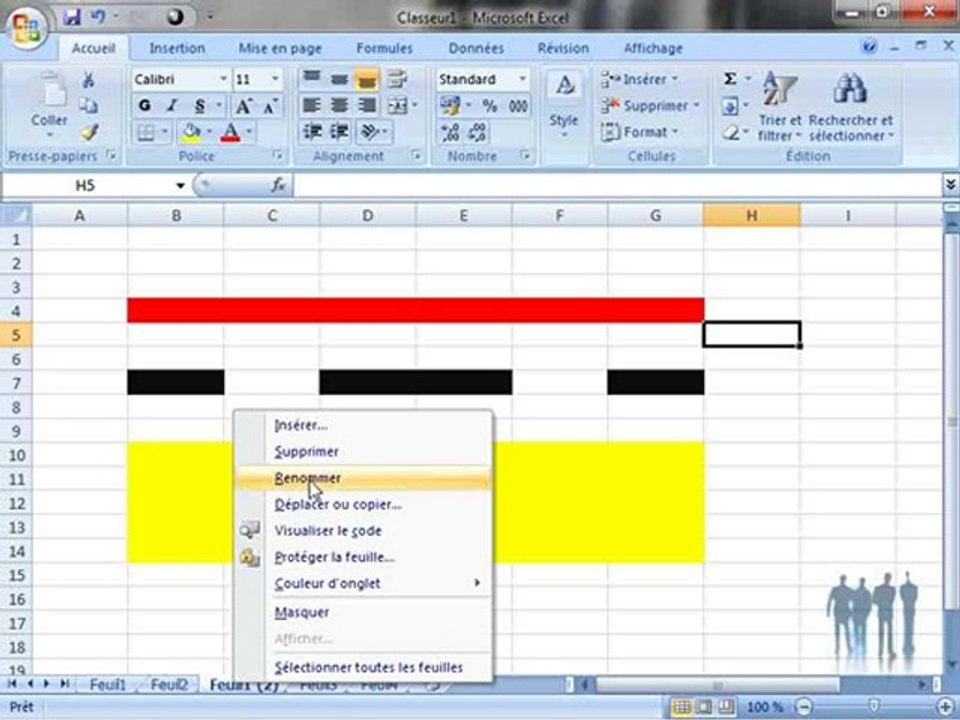Select column H header
Screen dimensions: 960x720
751,215
